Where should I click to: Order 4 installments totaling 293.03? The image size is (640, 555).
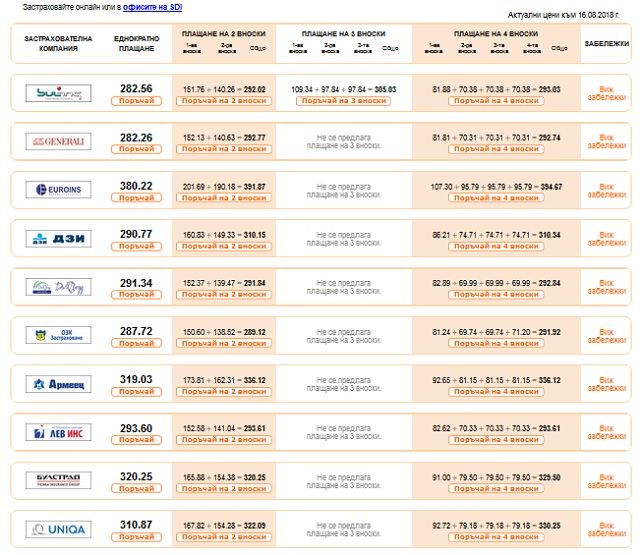tap(496, 101)
